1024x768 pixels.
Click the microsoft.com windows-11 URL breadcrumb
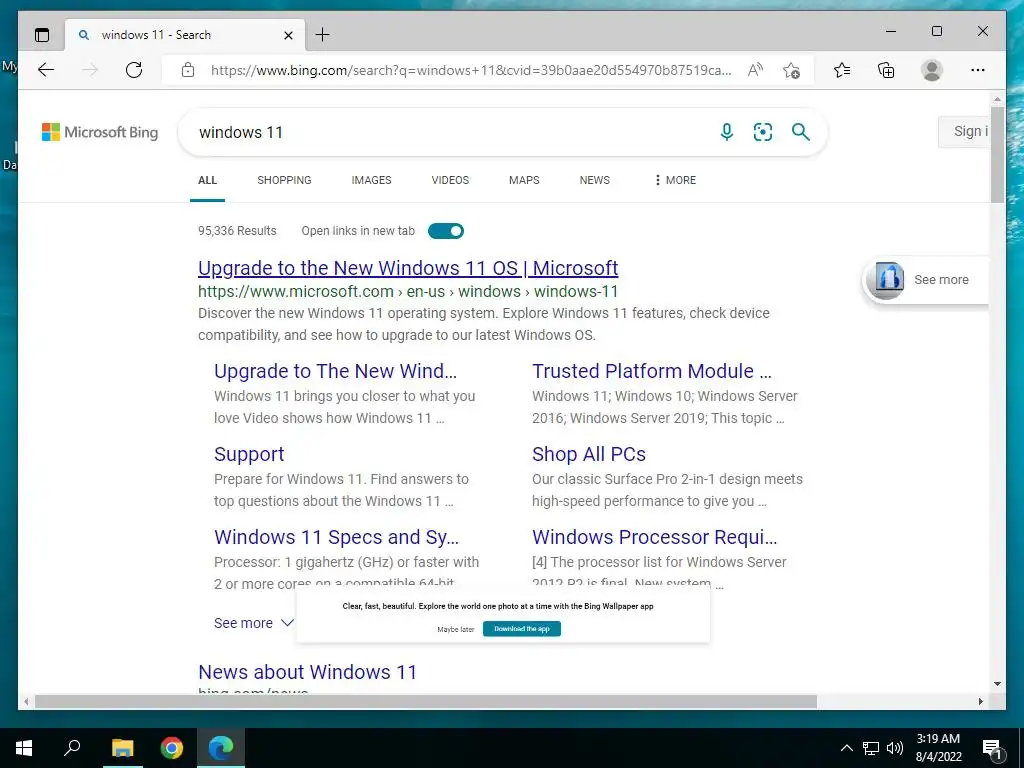click(x=408, y=291)
